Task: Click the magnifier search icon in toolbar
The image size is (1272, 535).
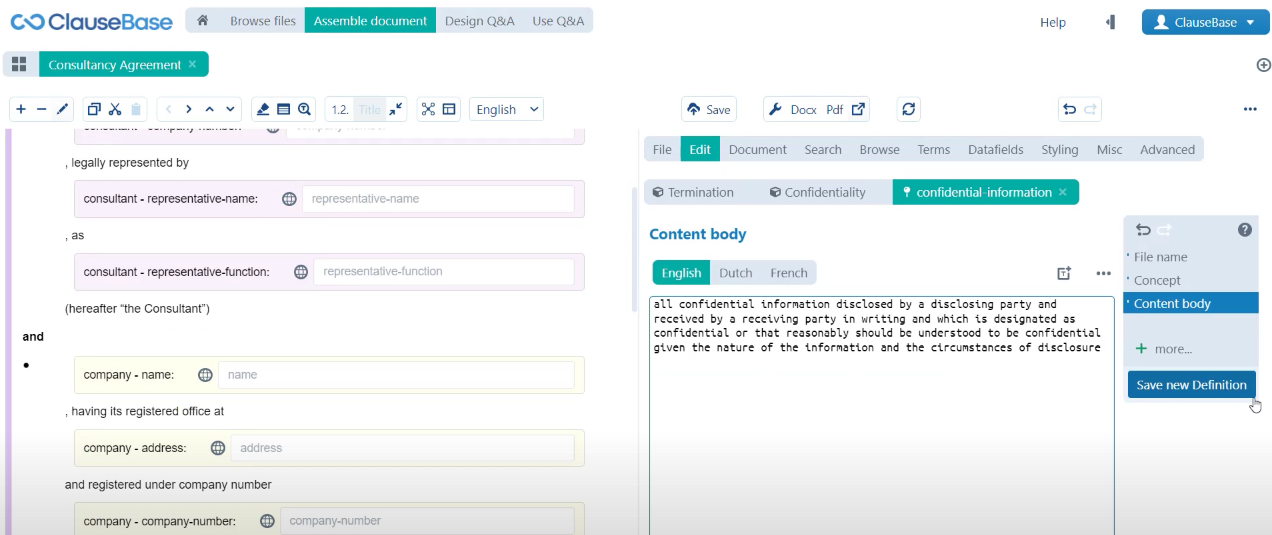Action: [x=304, y=109]
